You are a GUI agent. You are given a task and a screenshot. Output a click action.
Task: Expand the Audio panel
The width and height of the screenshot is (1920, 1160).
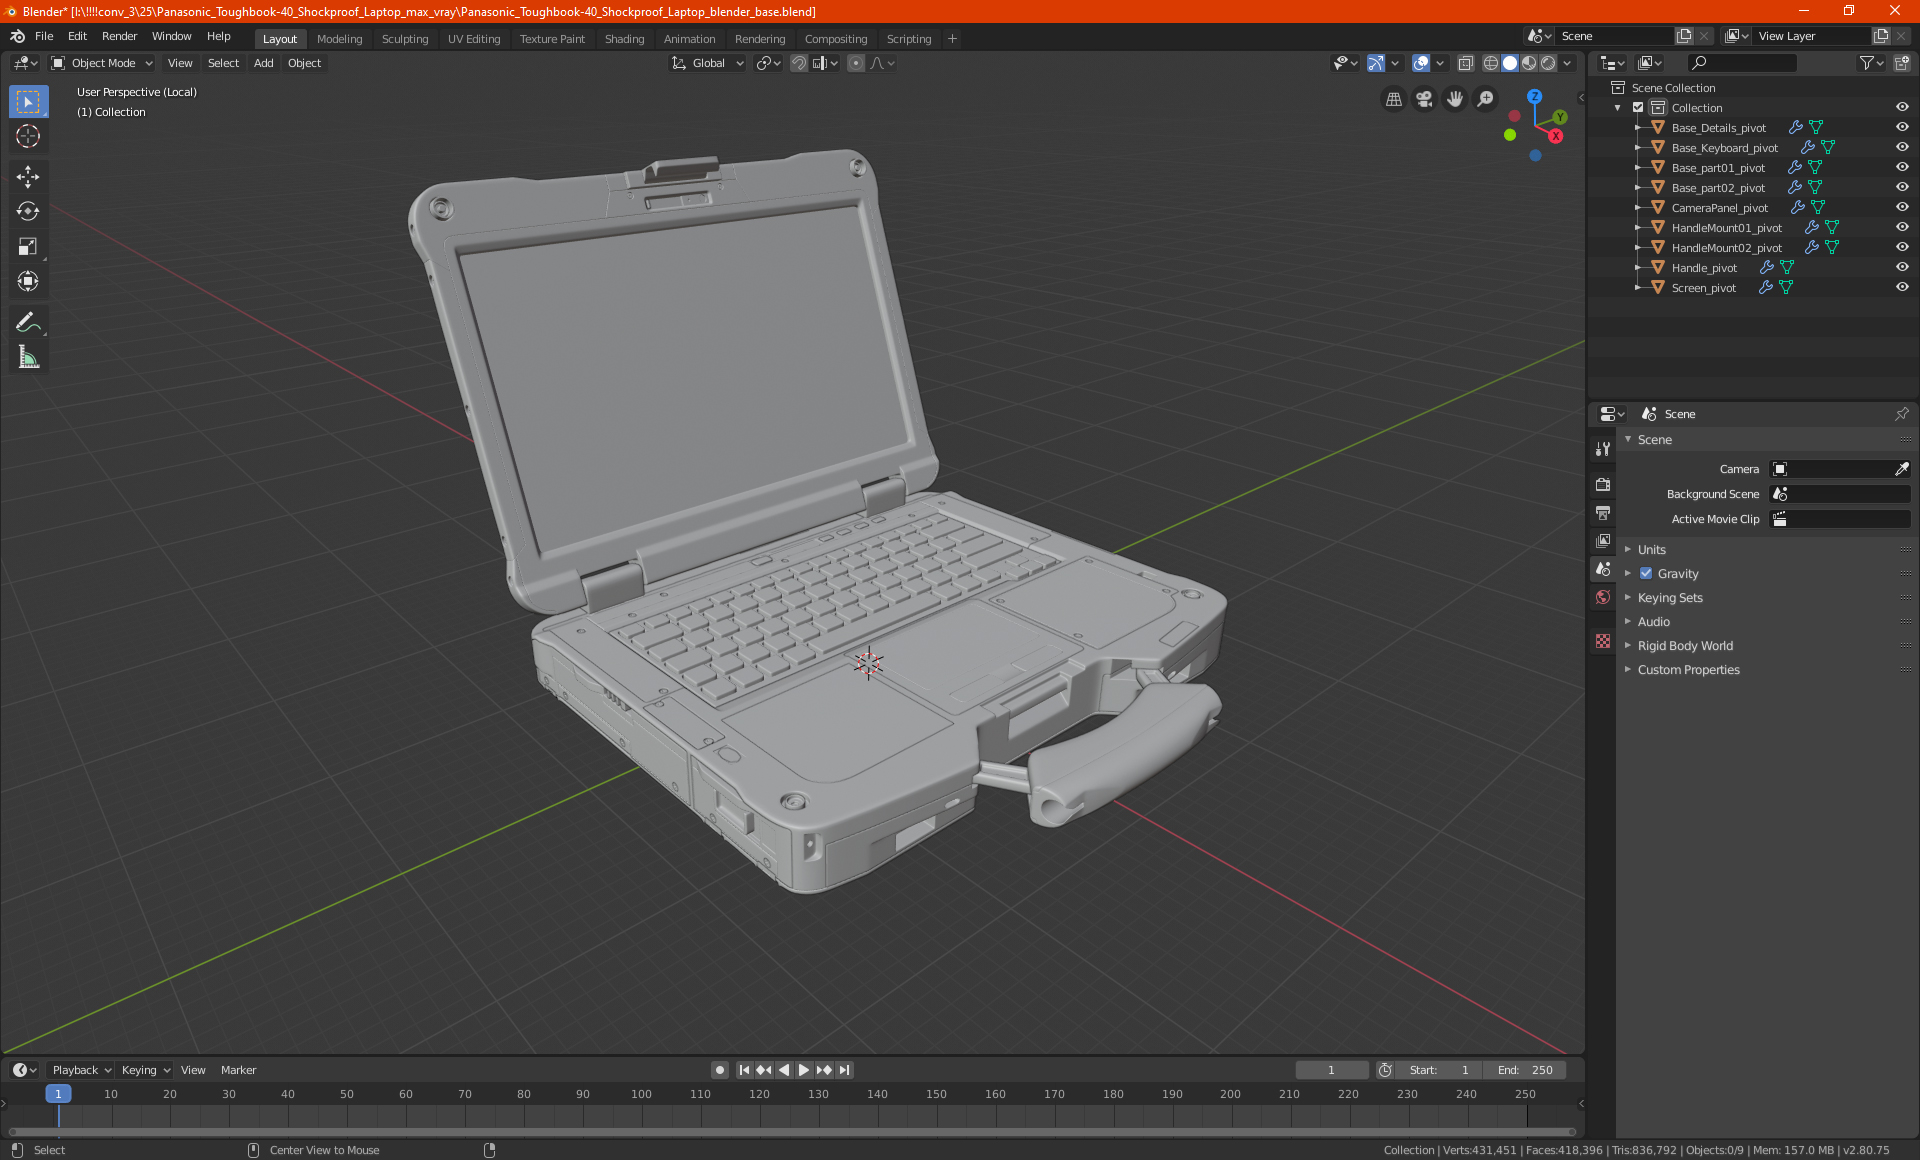[1653, 621]
